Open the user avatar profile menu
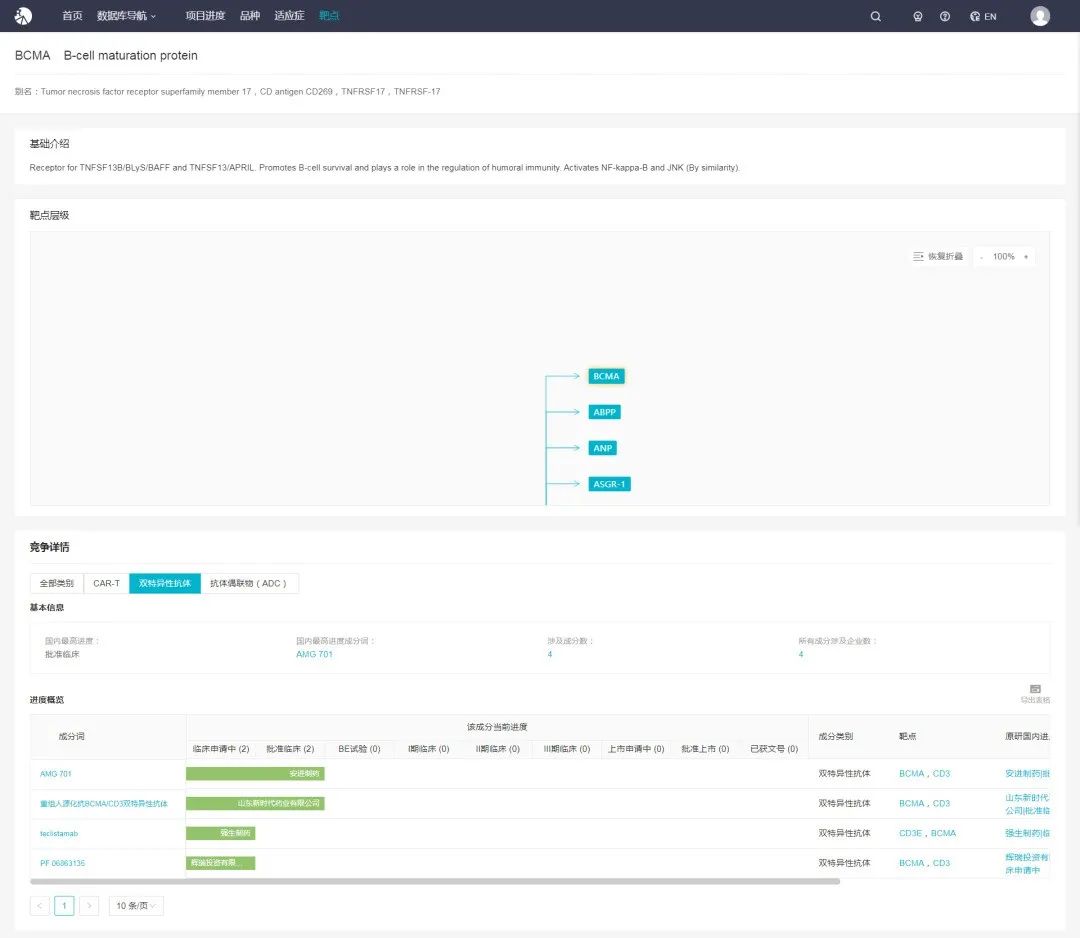This screenshot has width=1080, height=938. tap(1040, 16)
